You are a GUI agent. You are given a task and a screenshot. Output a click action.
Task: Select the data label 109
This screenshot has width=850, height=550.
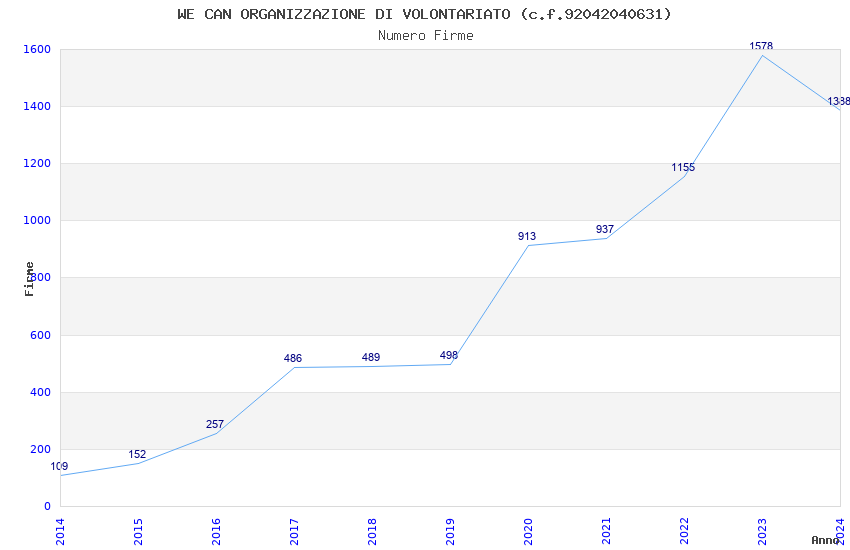59,466
